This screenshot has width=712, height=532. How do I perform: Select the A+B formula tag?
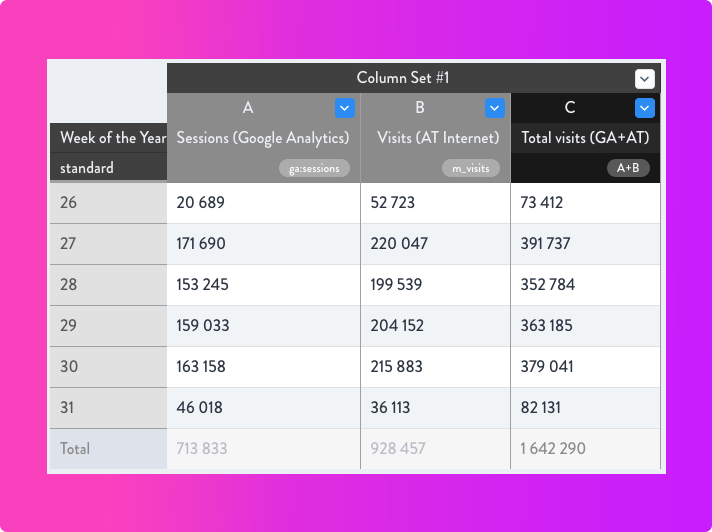click(628, 168)
